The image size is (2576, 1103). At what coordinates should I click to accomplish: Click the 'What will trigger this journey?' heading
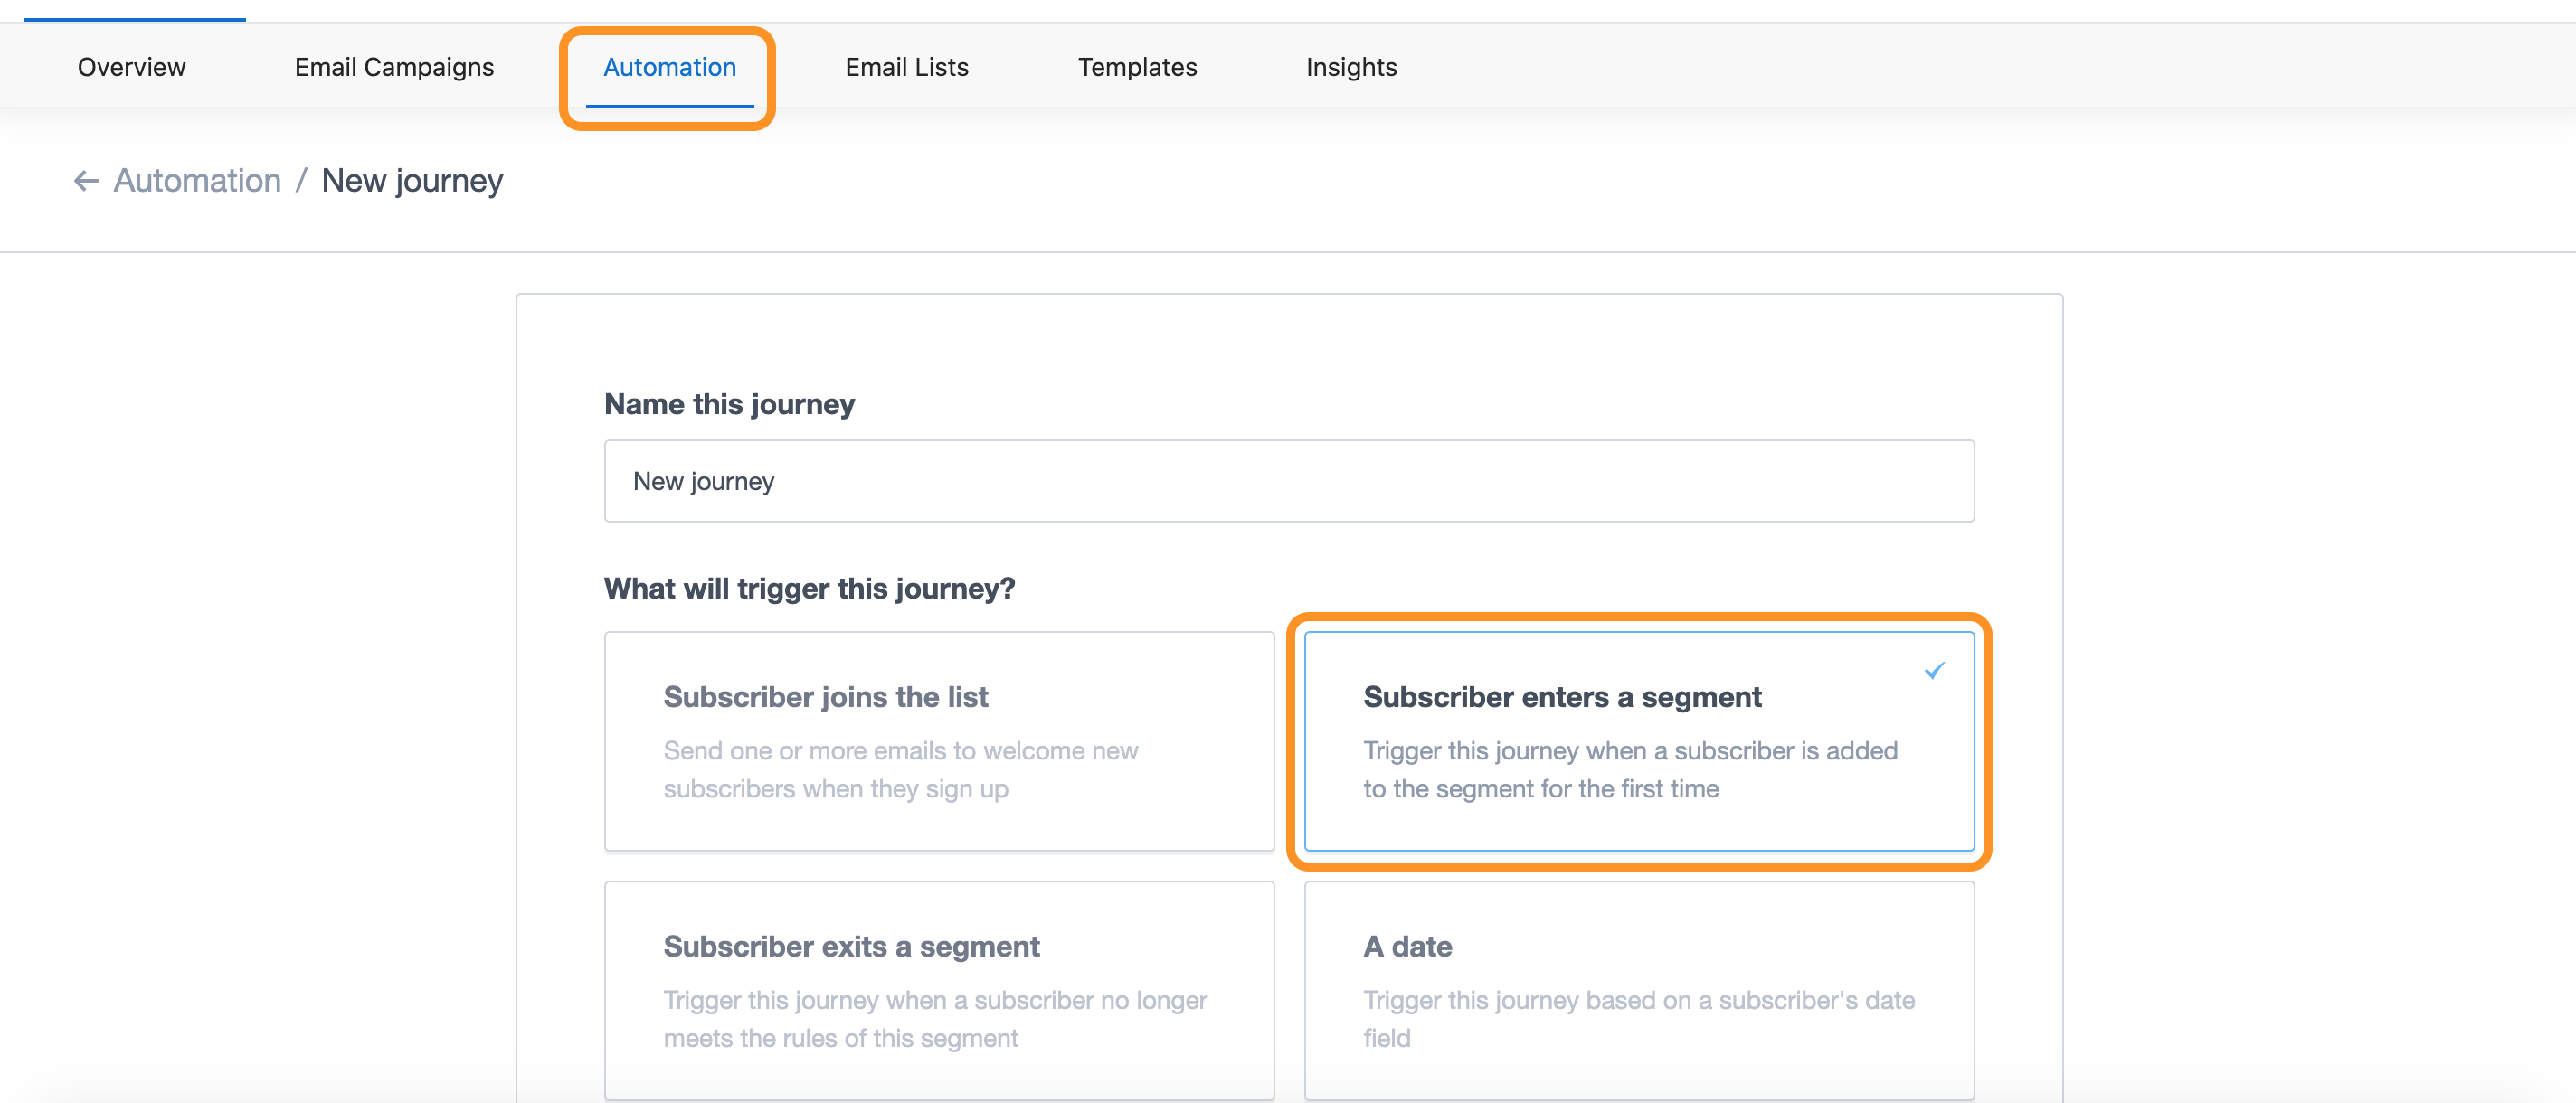tap(809, 588)
